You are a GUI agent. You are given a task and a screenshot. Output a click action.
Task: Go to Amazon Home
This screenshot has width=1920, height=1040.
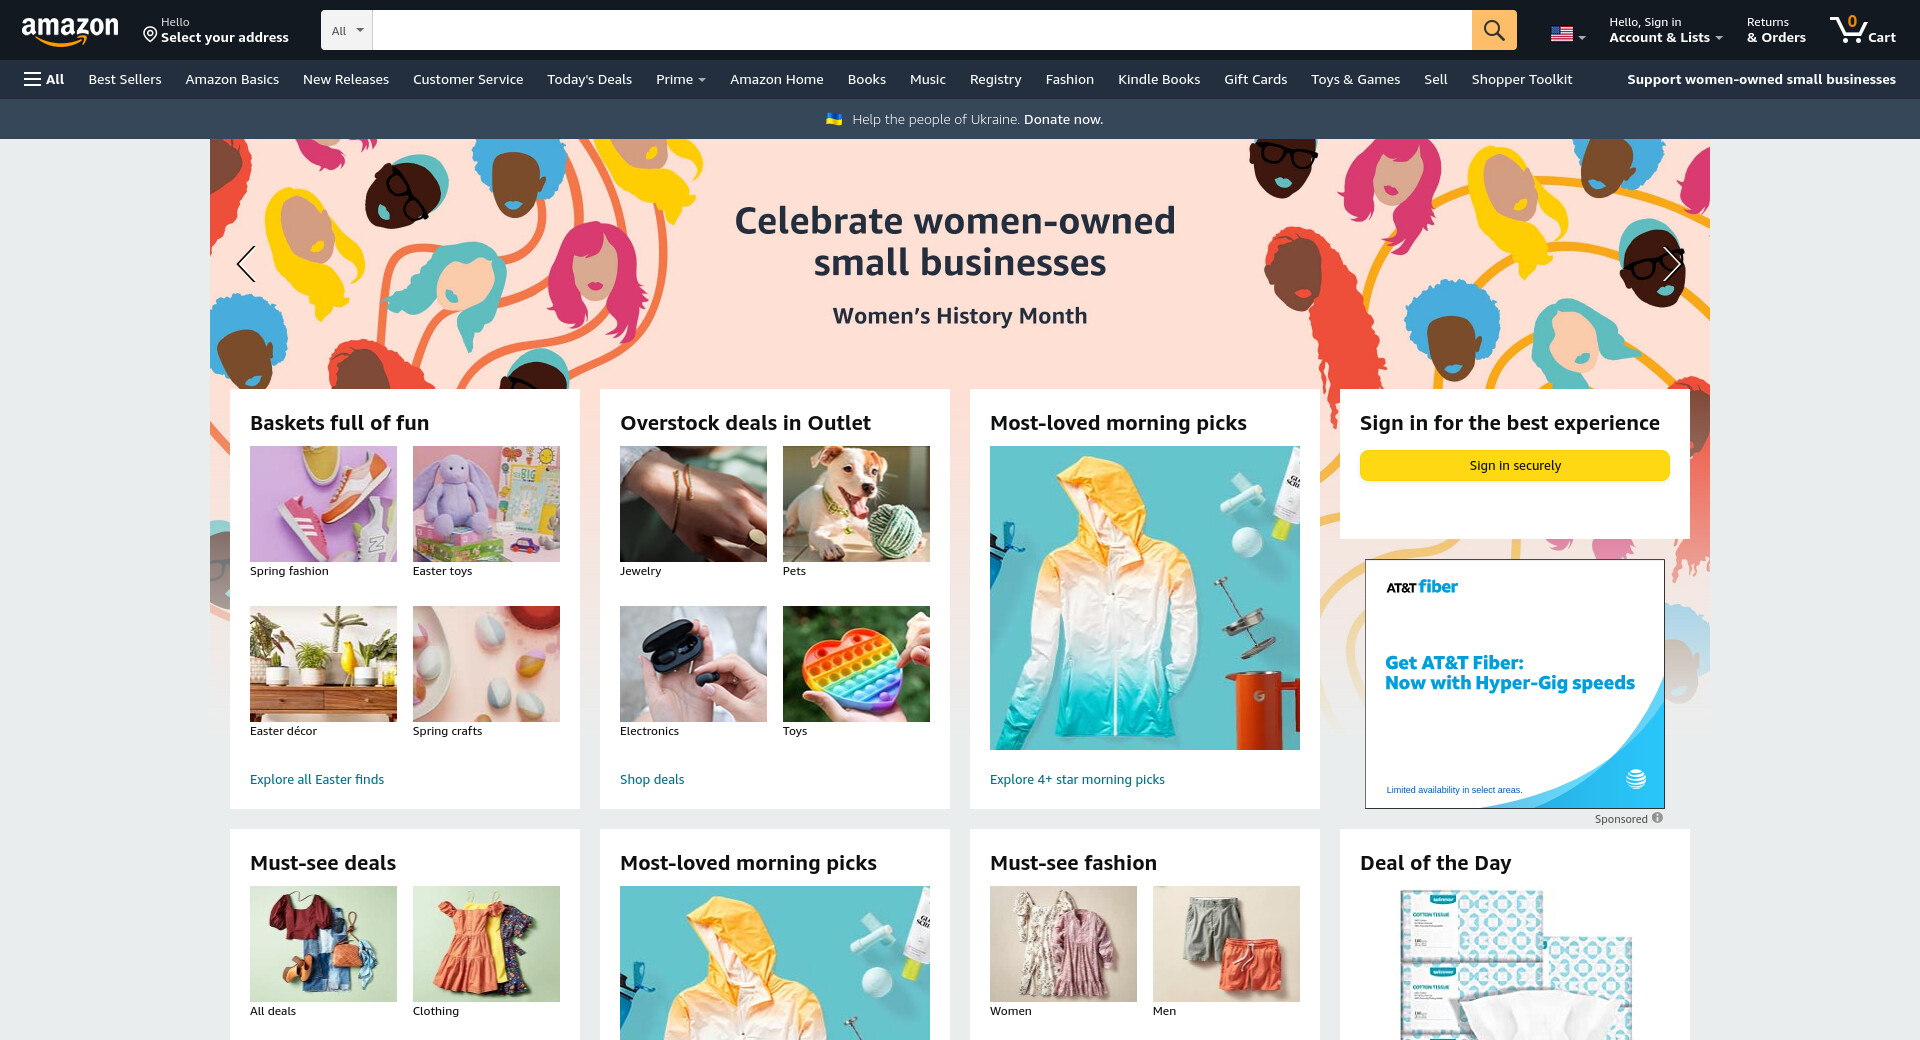[777, 79]
